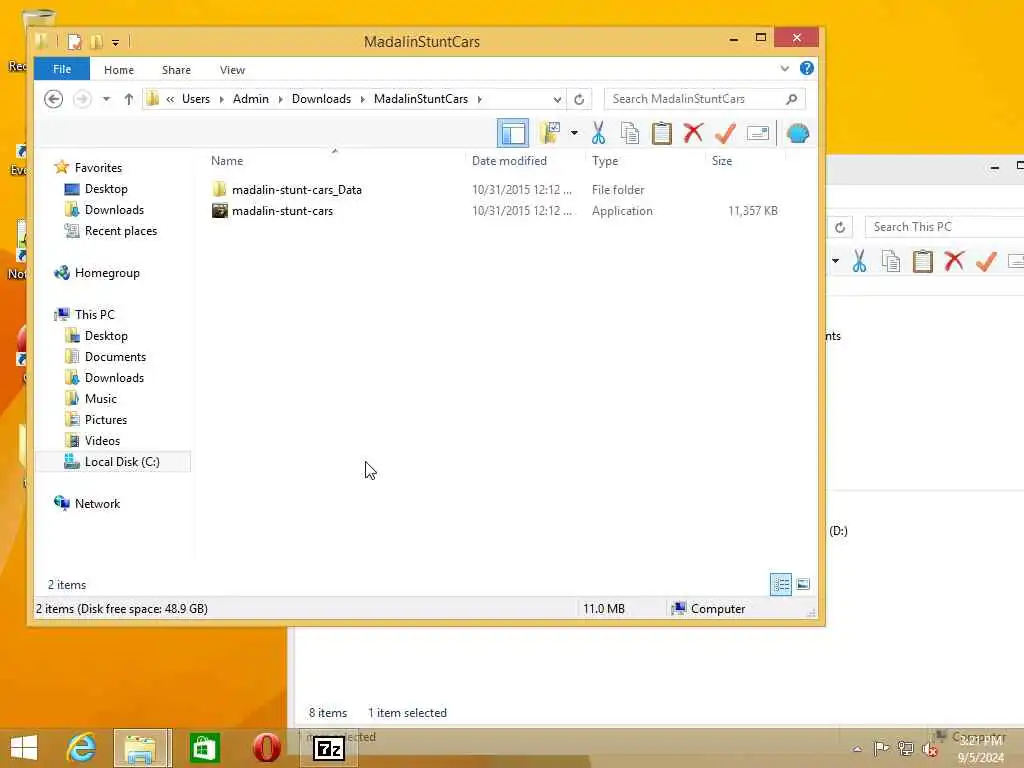
Task: Open Videos under This PC
Action: [x=103, y=440]
